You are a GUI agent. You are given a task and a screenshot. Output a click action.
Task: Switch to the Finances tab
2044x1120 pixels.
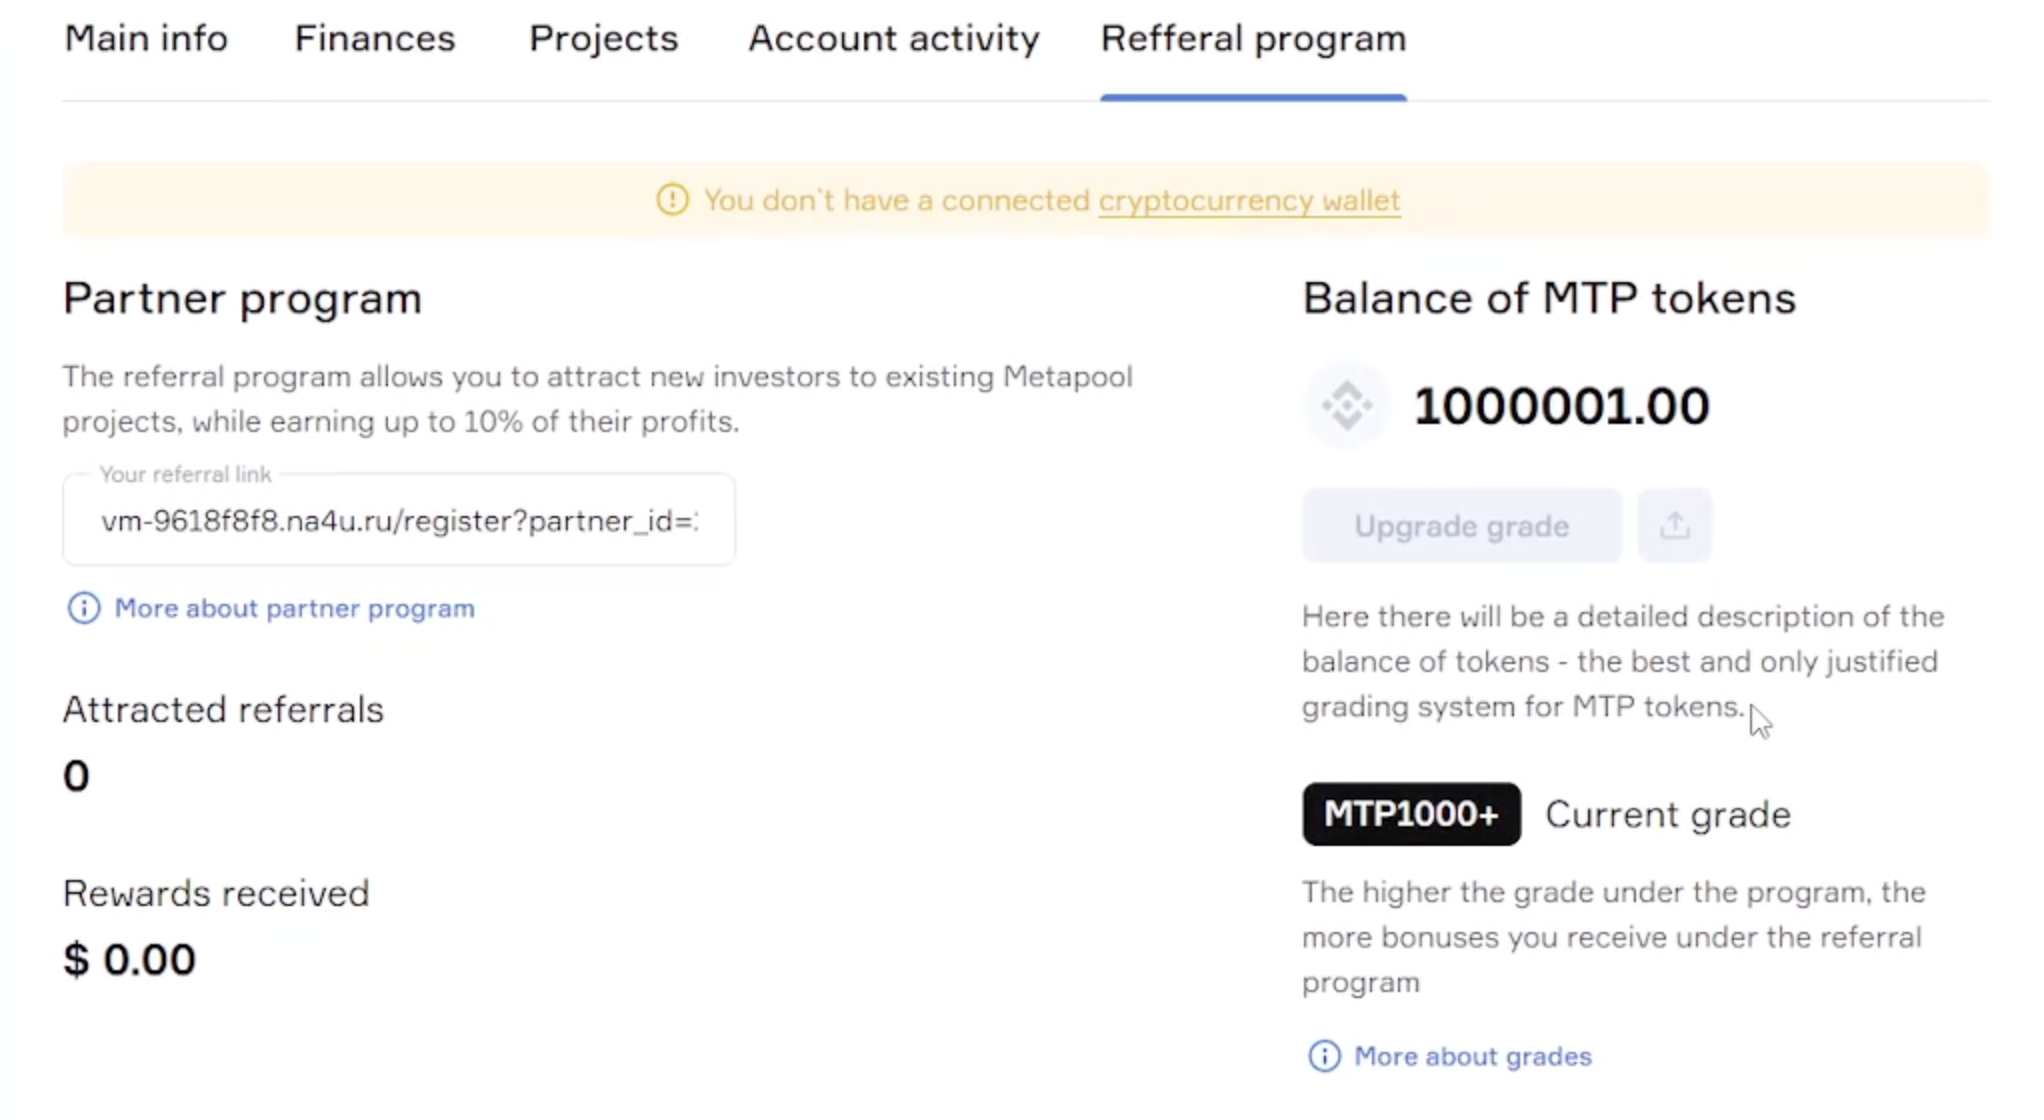(374, 39)
